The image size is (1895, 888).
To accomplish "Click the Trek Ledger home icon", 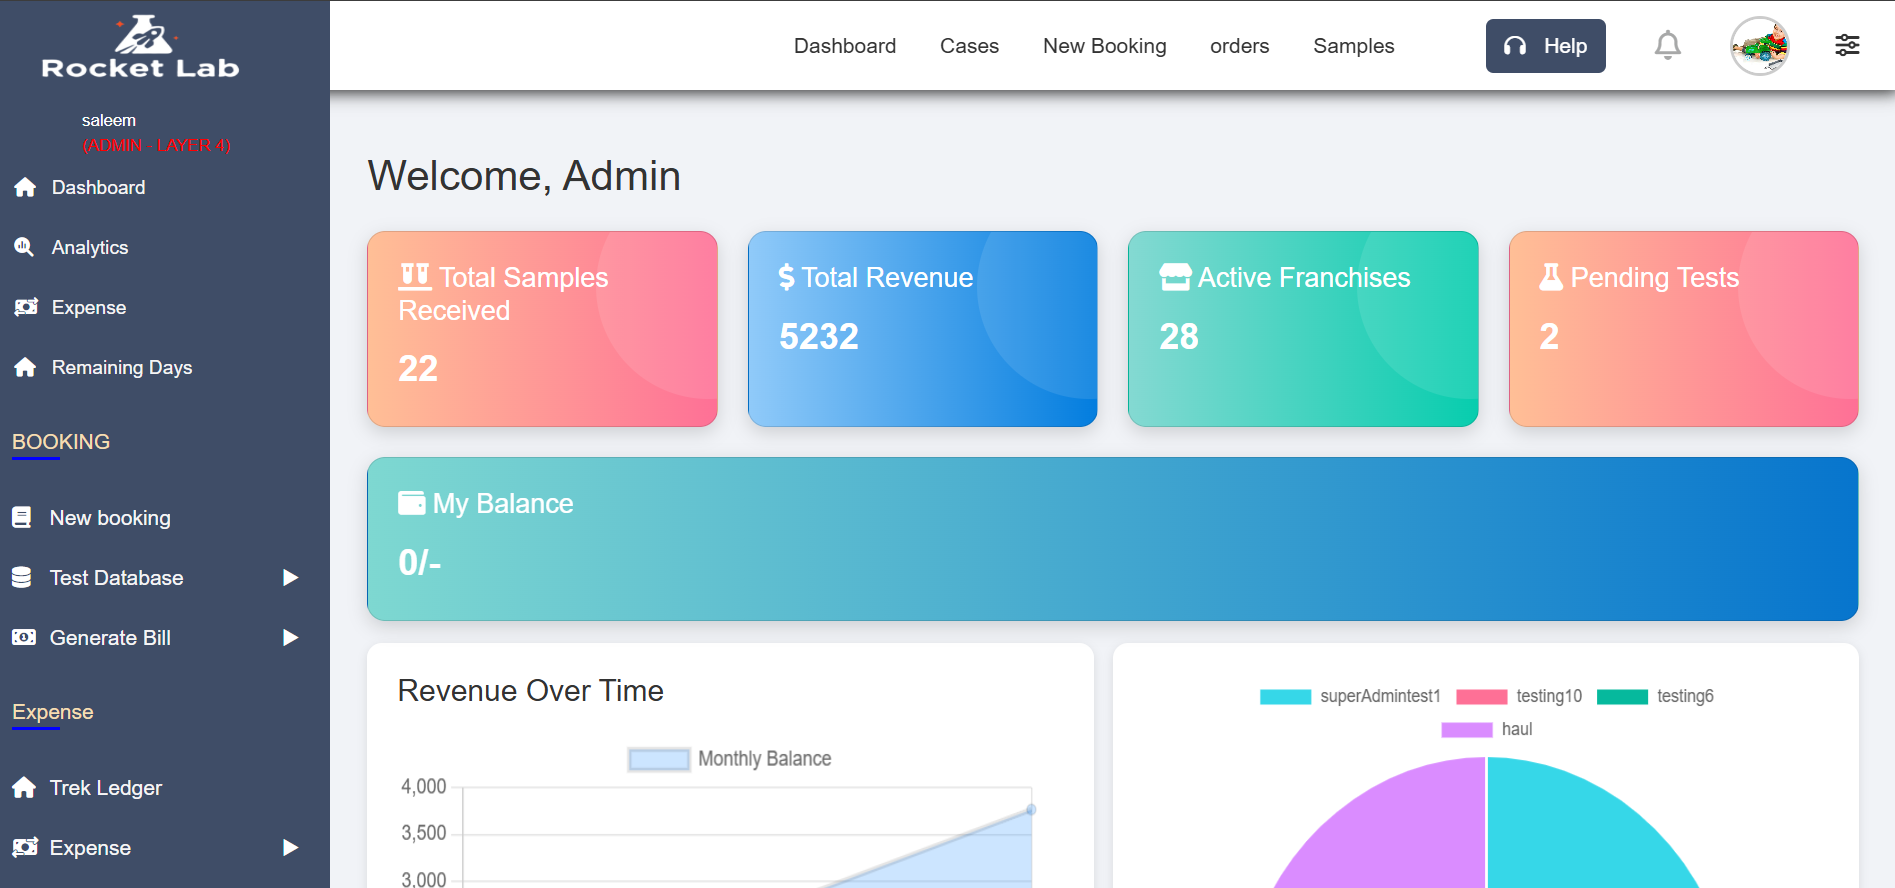I will (24, 788).
